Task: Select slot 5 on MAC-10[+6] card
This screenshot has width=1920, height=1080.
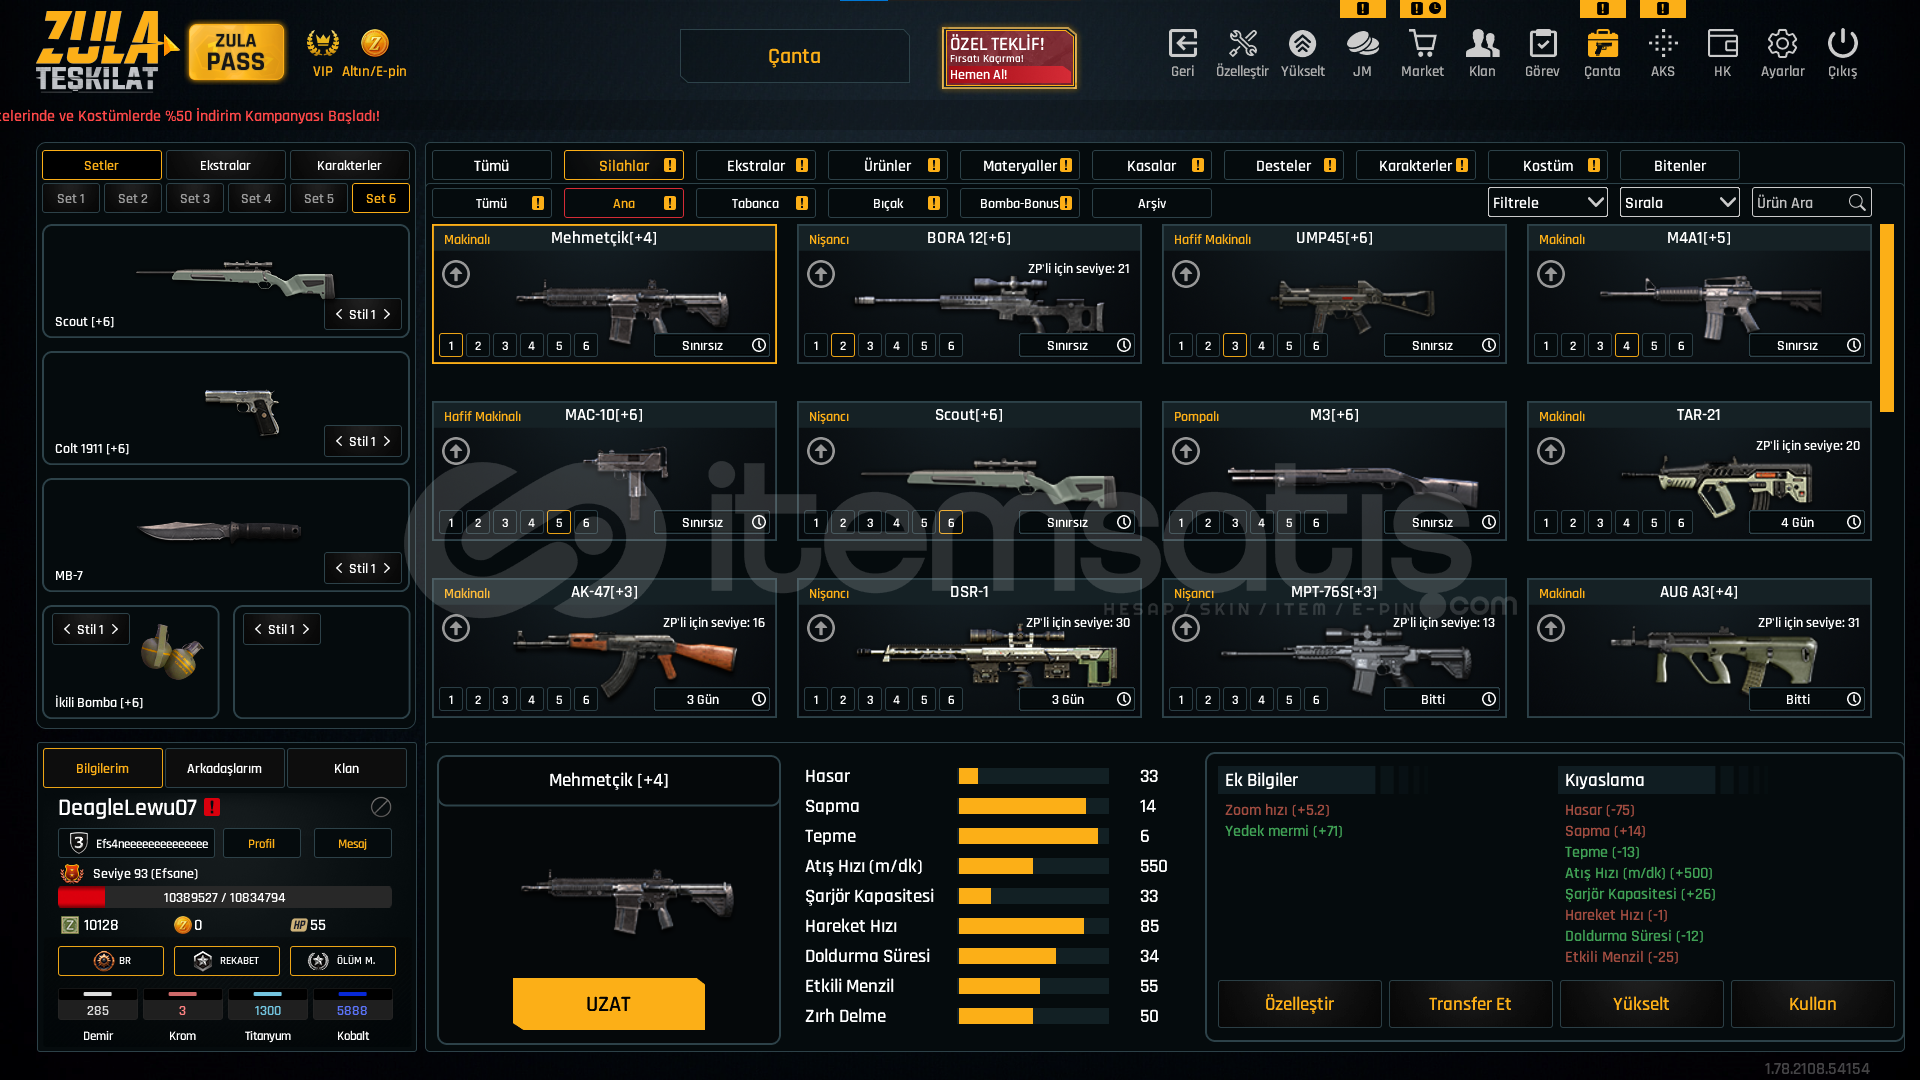Action: point(559,523)
